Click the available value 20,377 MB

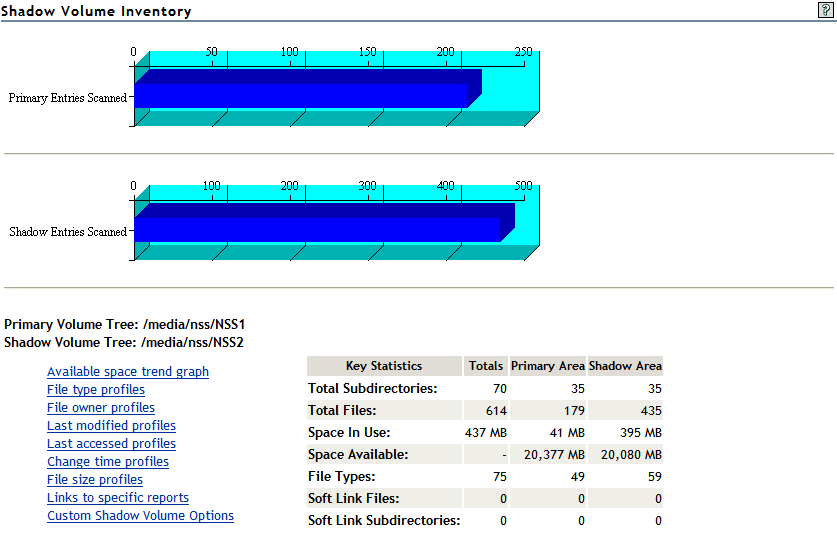click(554, 454)
